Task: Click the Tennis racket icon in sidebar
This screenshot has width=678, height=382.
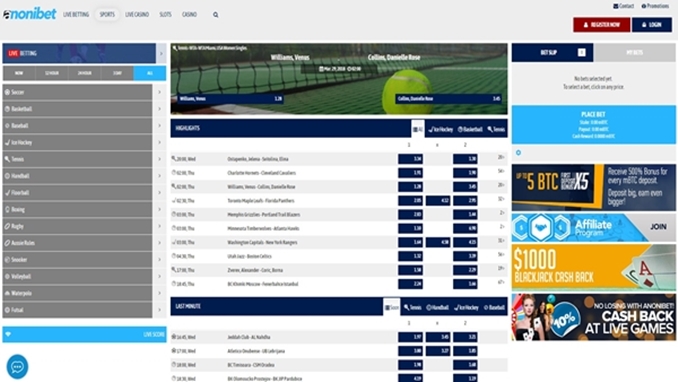Action: coord(7,159)
